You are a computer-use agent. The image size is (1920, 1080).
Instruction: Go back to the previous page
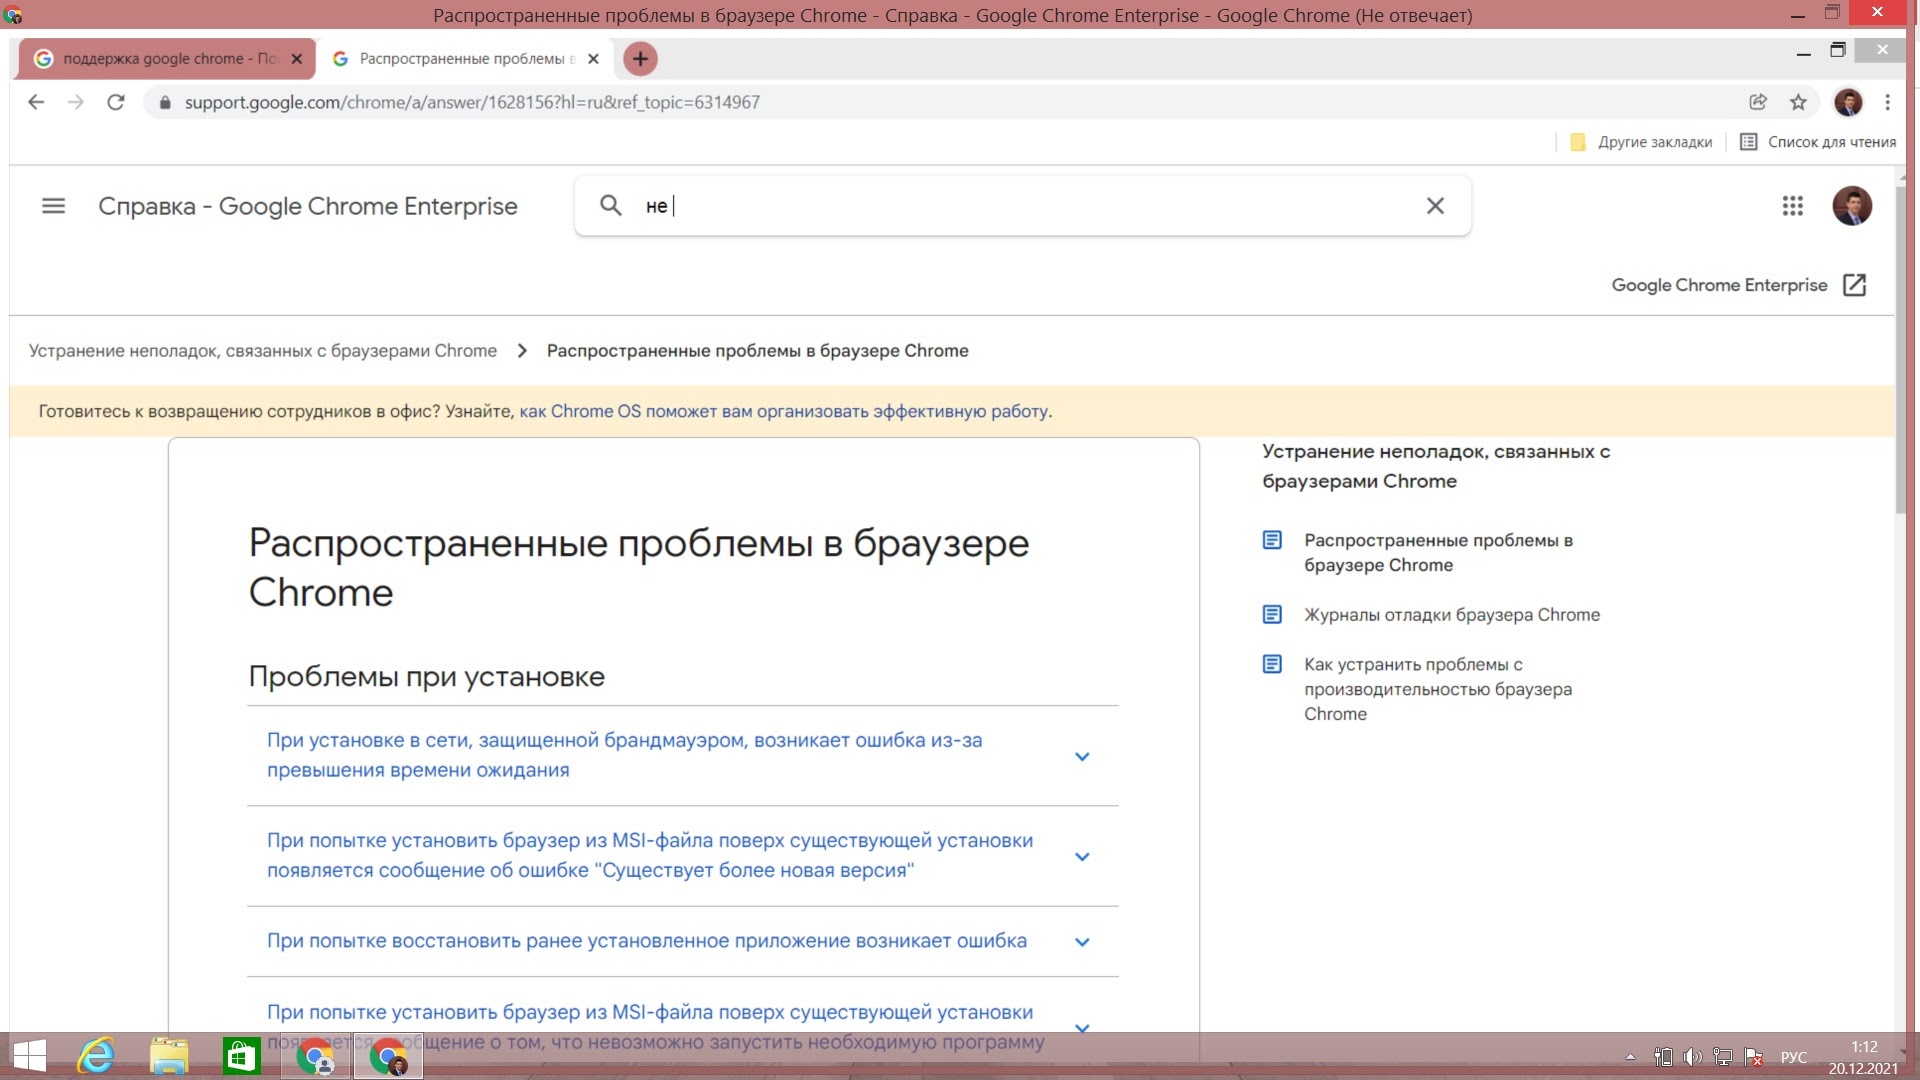pyautogui.click(x=36, y=102)
